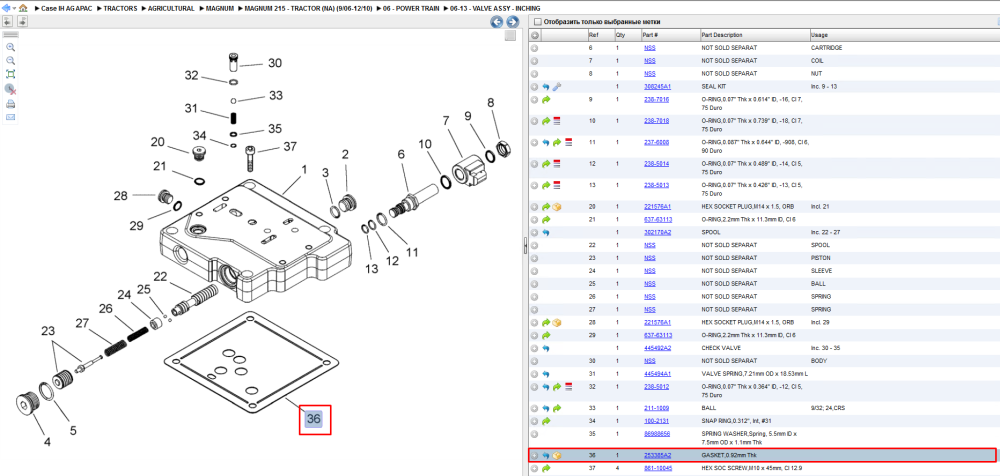Image resolution: width=1000 pixels, height=476 pixels.
Task: Open the SEAL KIT part number link
Action: (x=657, y=86)
